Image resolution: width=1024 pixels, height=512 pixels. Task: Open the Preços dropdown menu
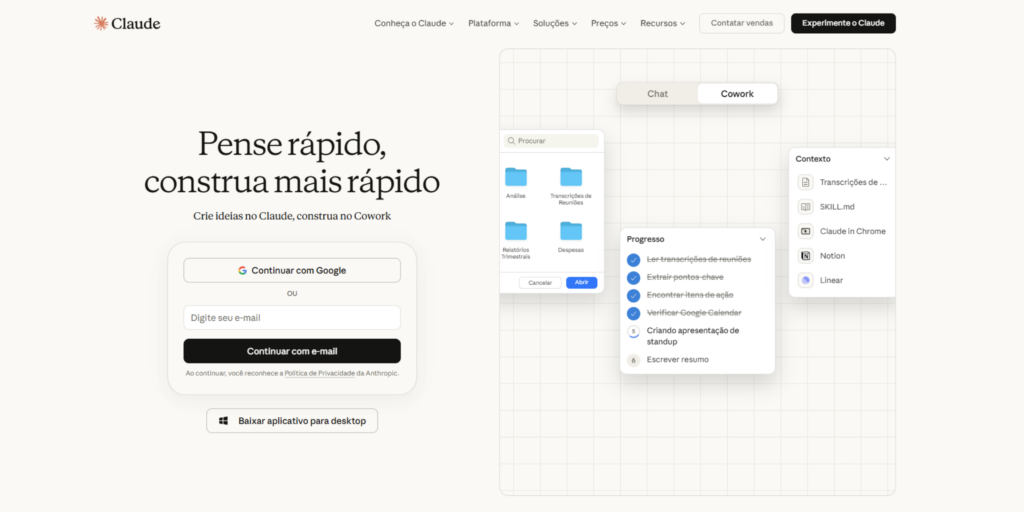(x=609, y=24)
